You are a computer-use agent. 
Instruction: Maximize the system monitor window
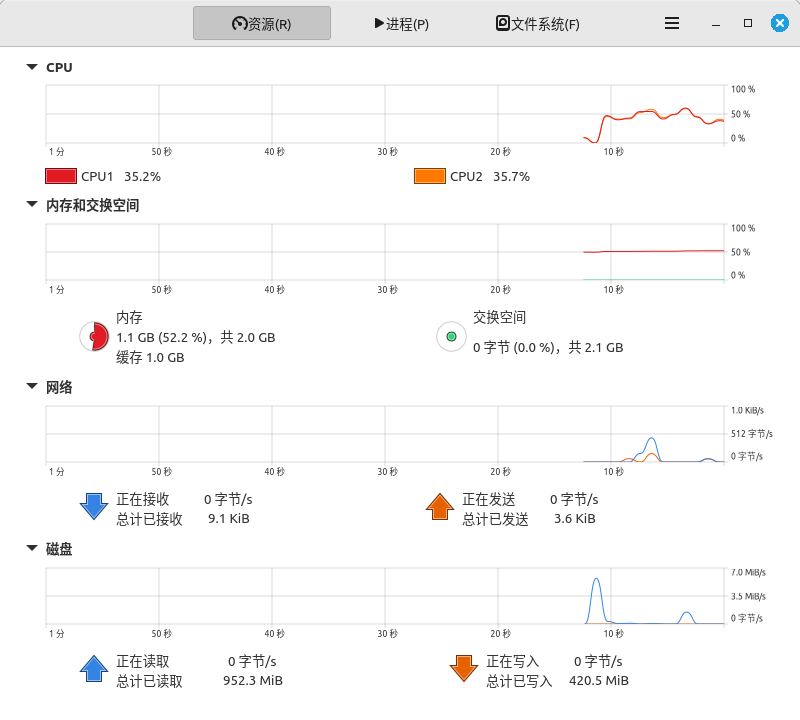tap(748, 23)
